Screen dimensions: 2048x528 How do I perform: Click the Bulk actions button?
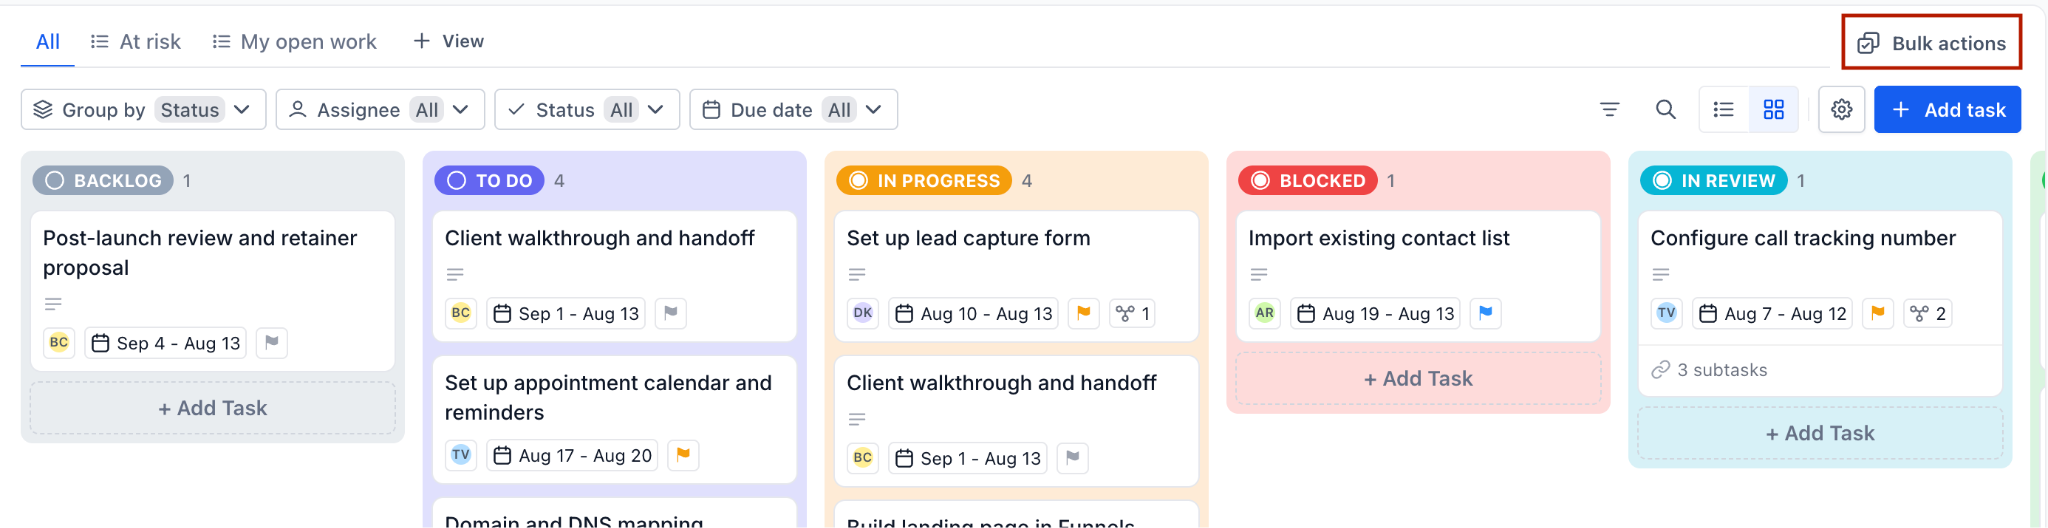pos(1931,43)
